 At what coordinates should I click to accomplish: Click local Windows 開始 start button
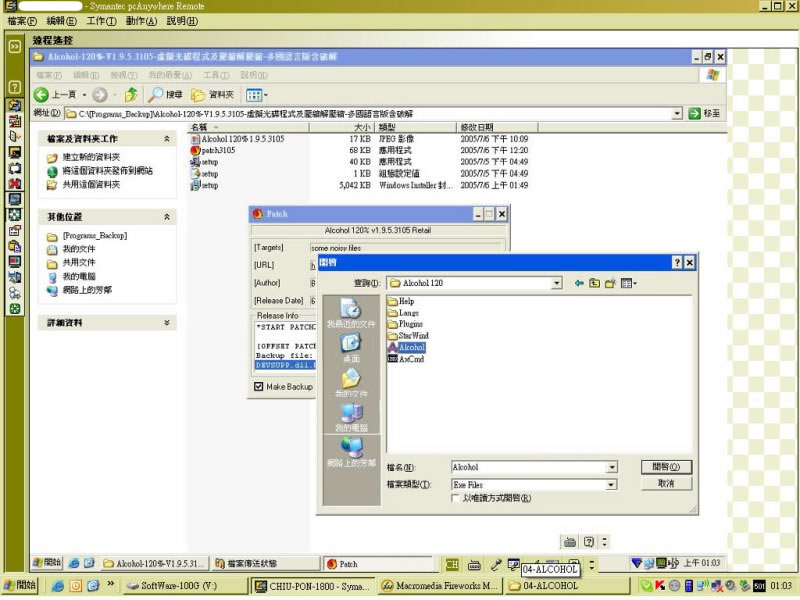[20, 585]
